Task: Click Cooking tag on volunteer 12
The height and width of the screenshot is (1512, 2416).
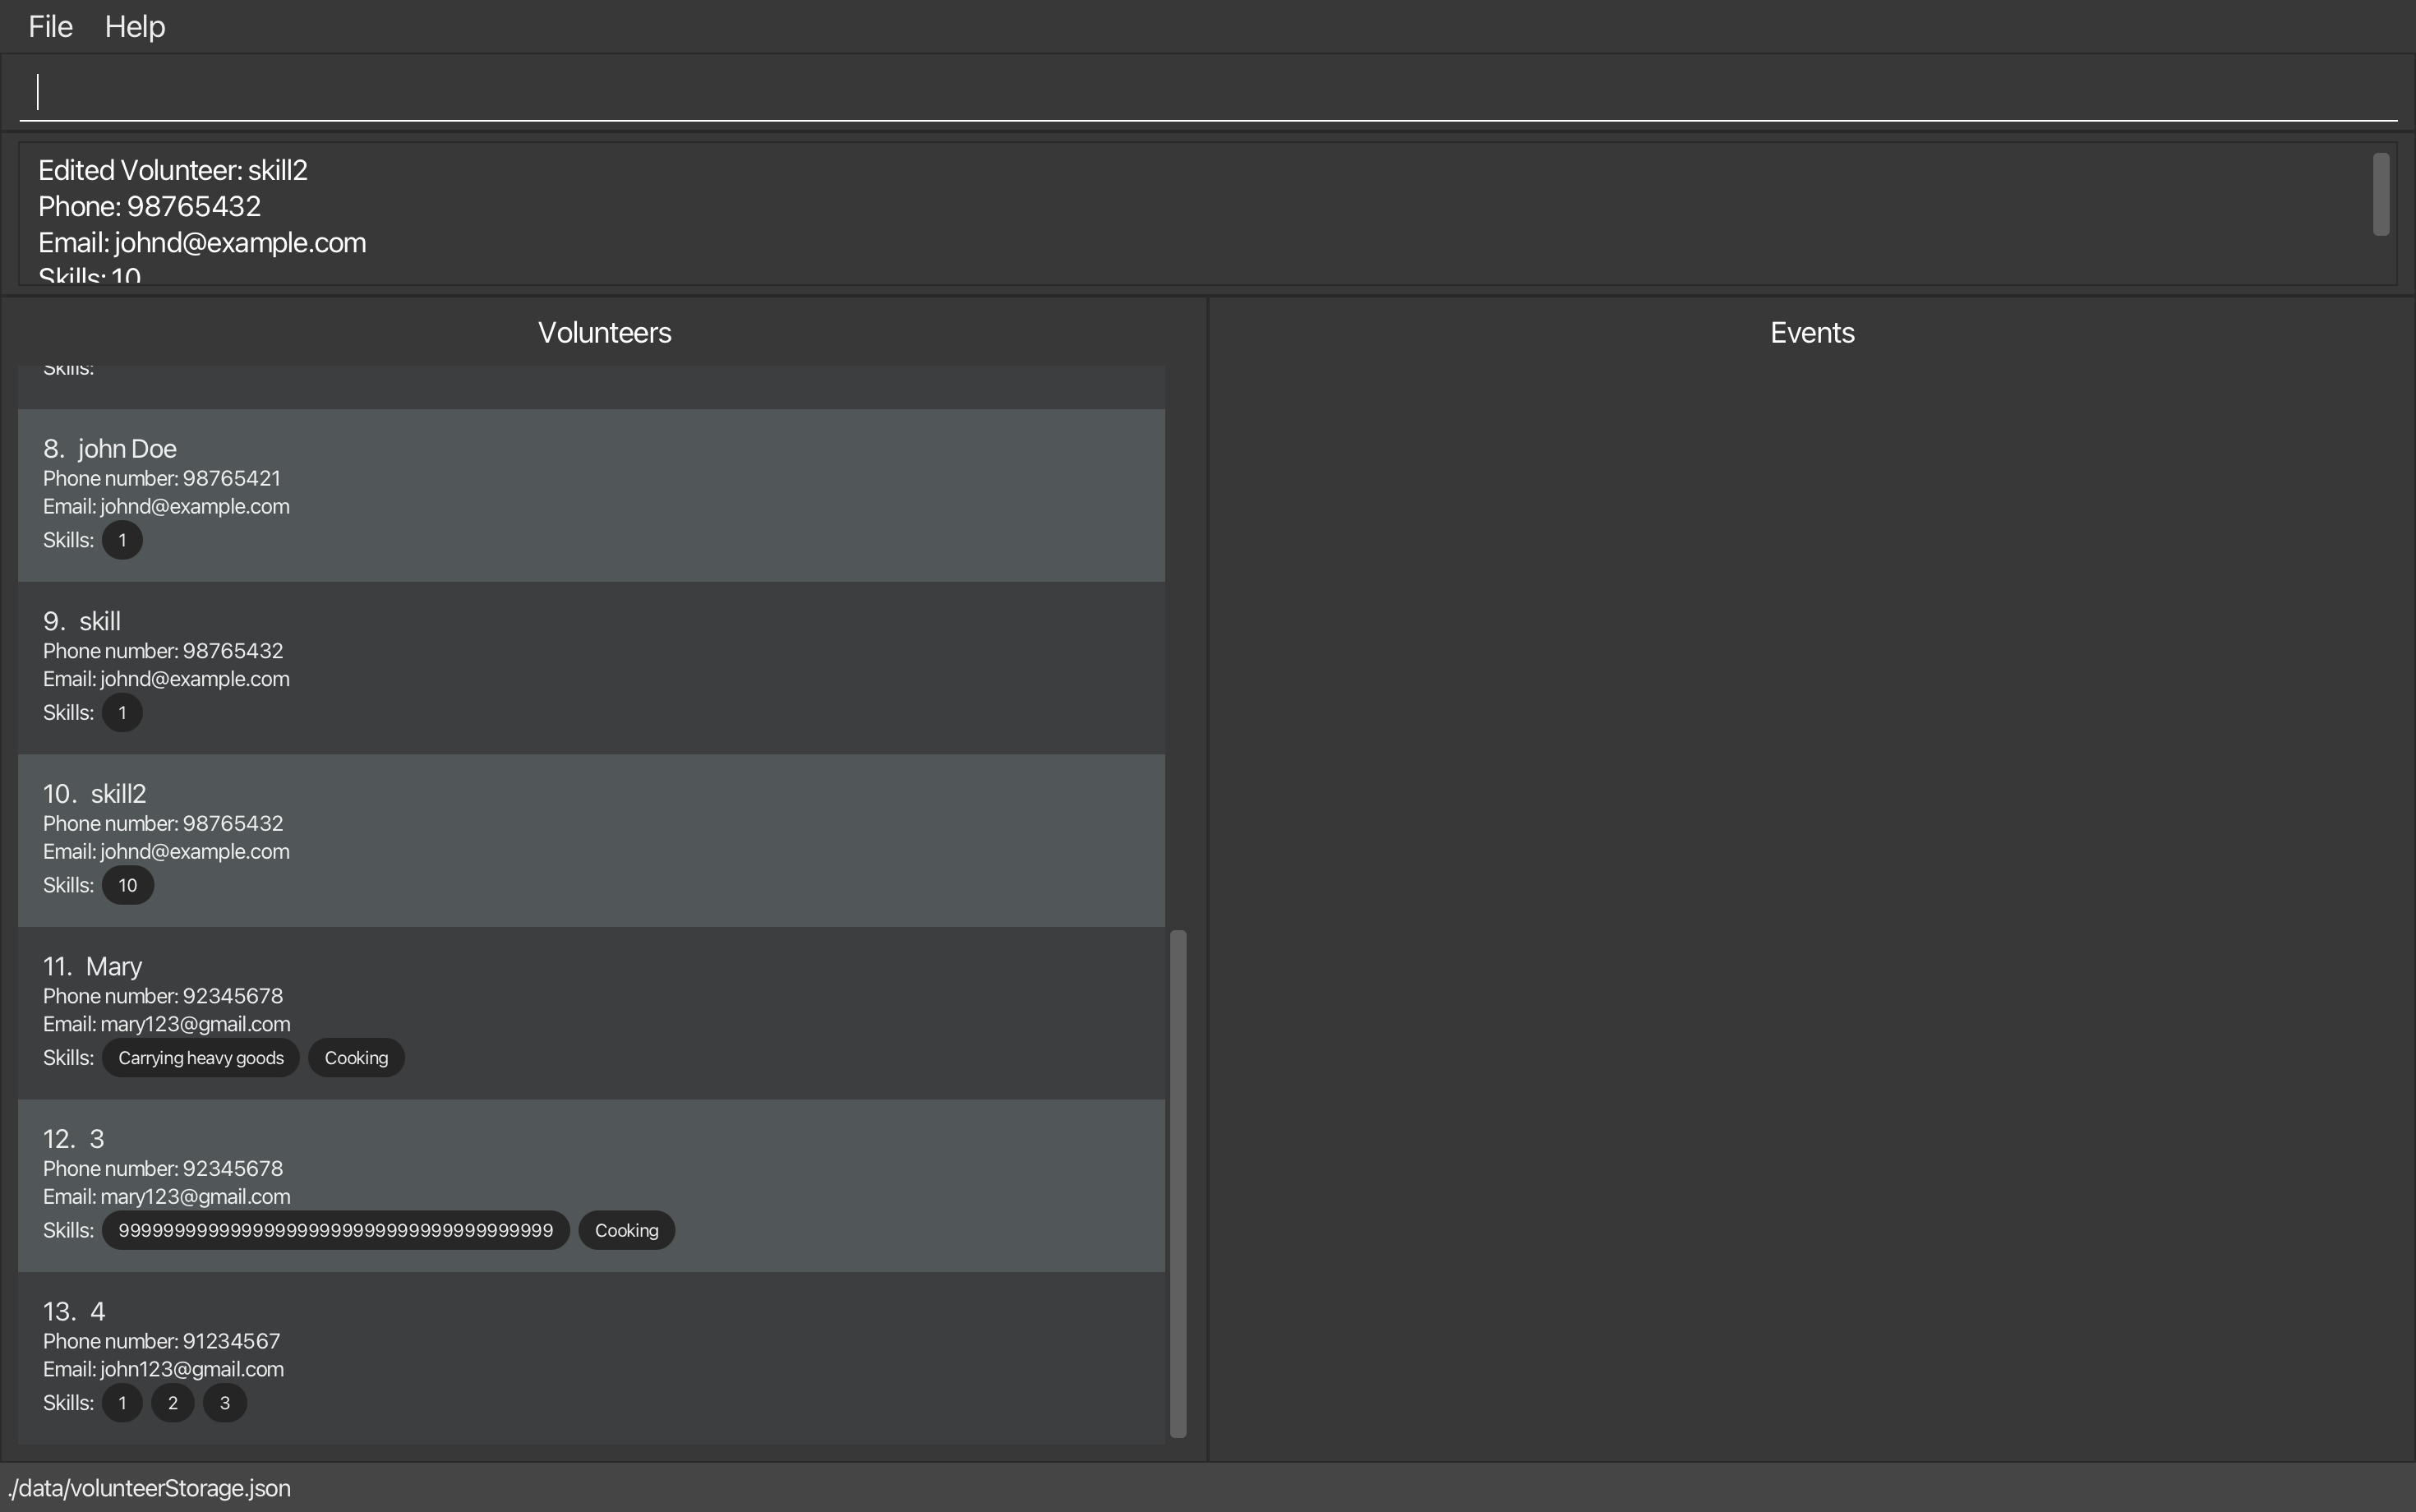Action: pos(627,1230)
